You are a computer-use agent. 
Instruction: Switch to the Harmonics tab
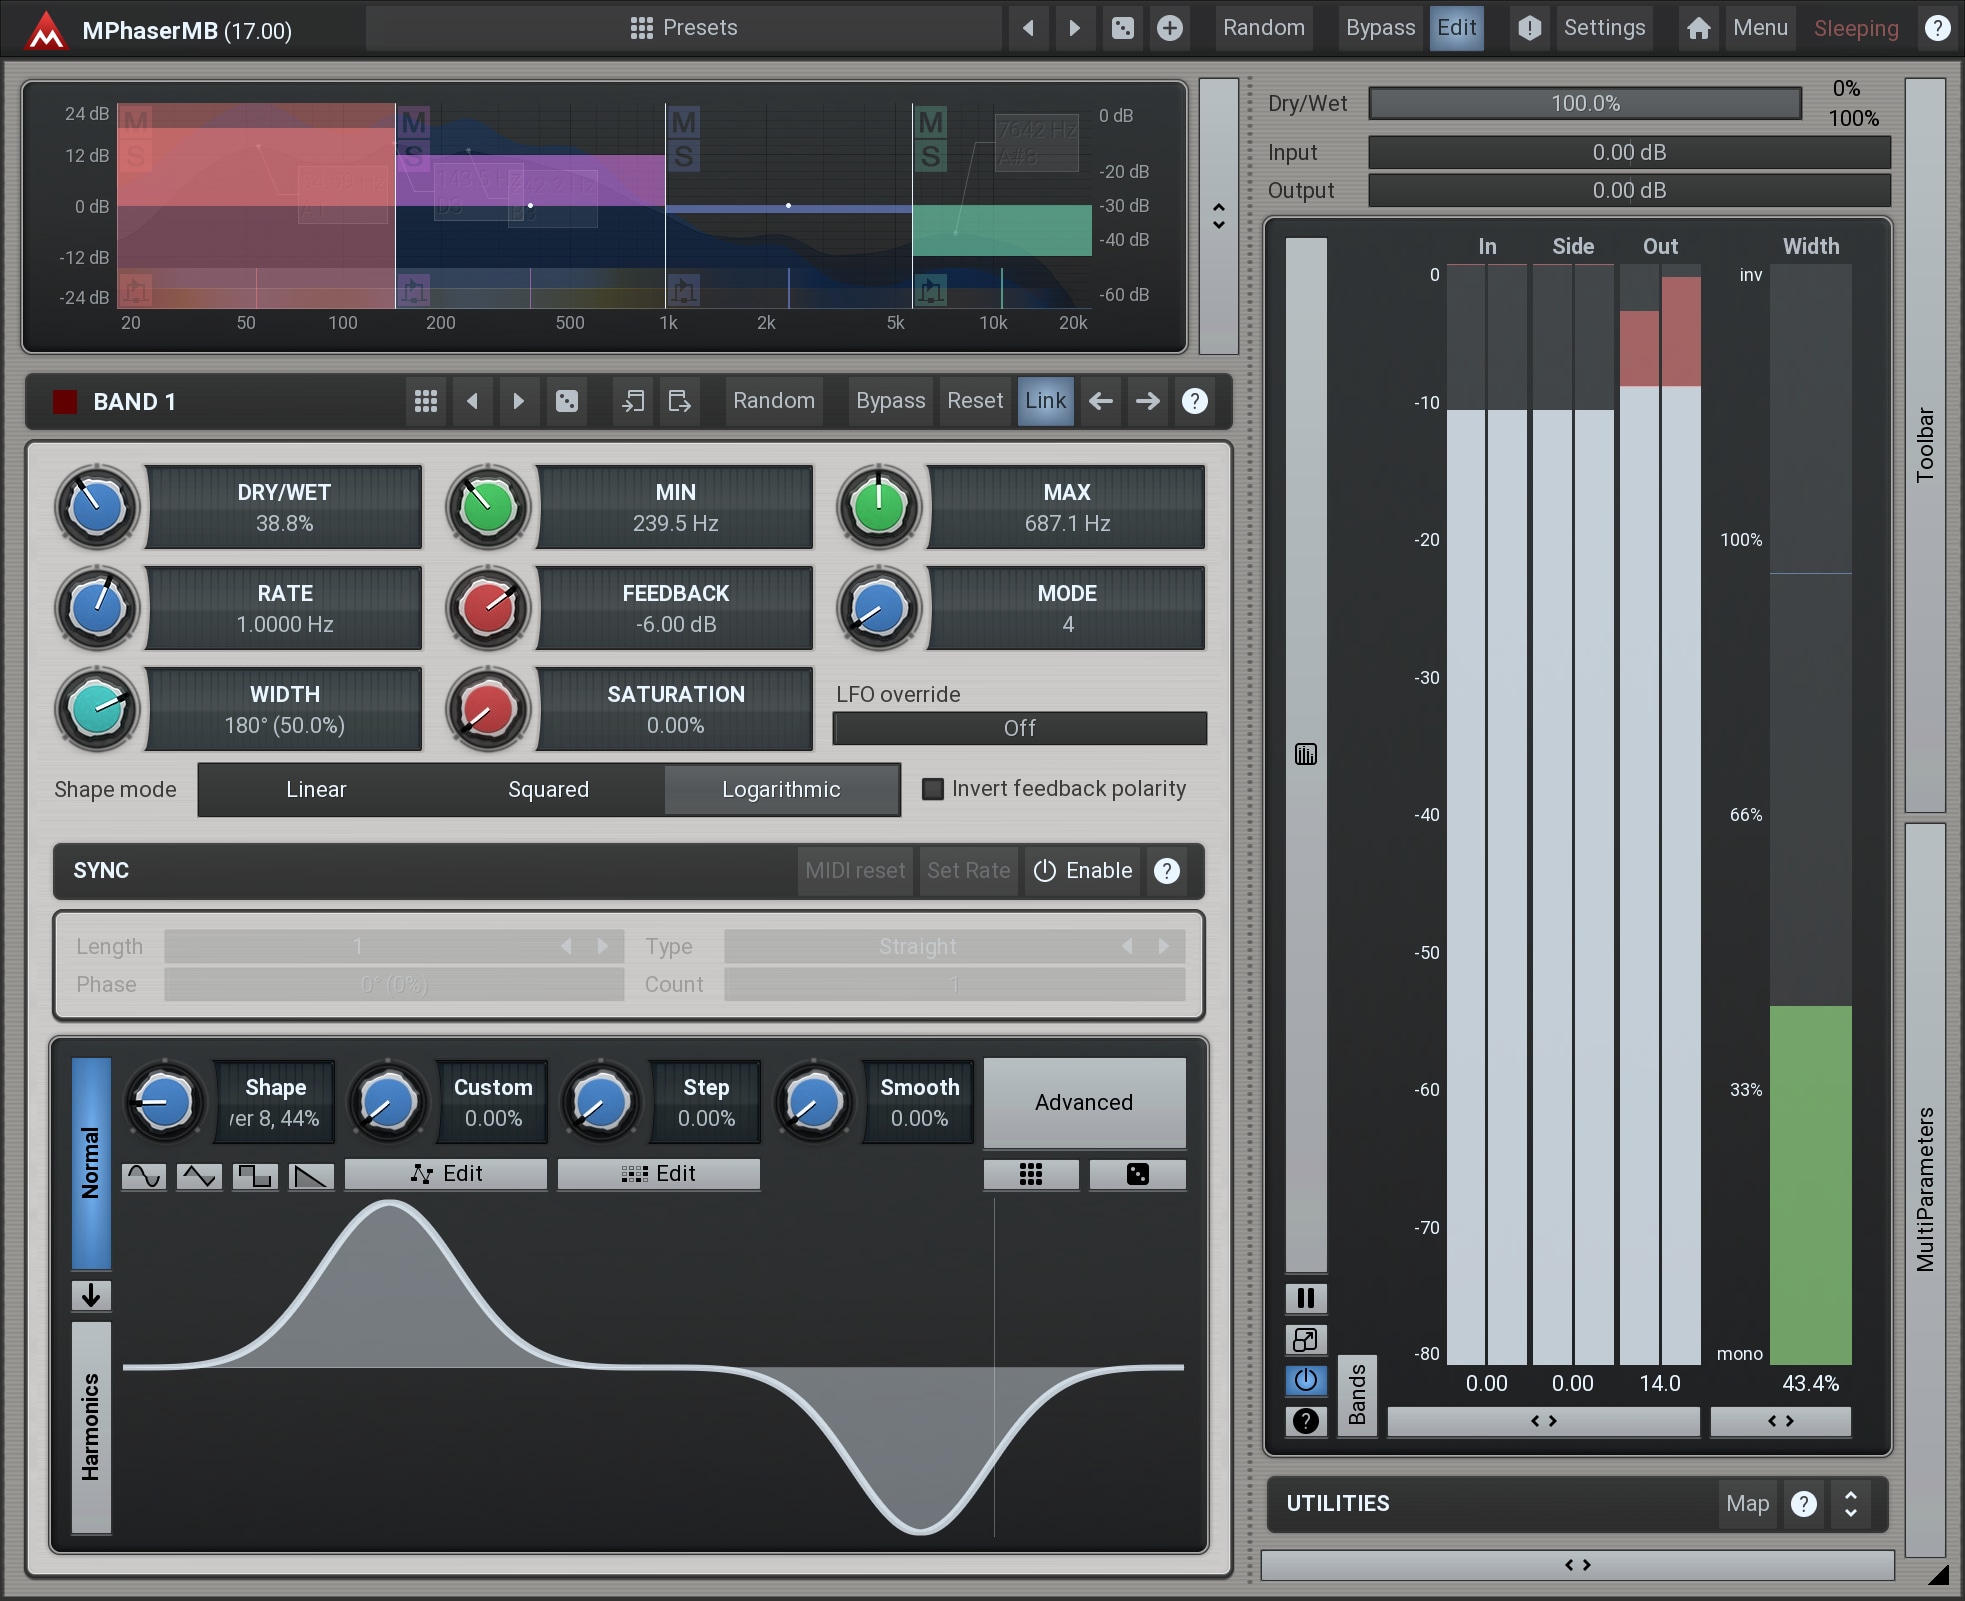[x=91, y=1427]
